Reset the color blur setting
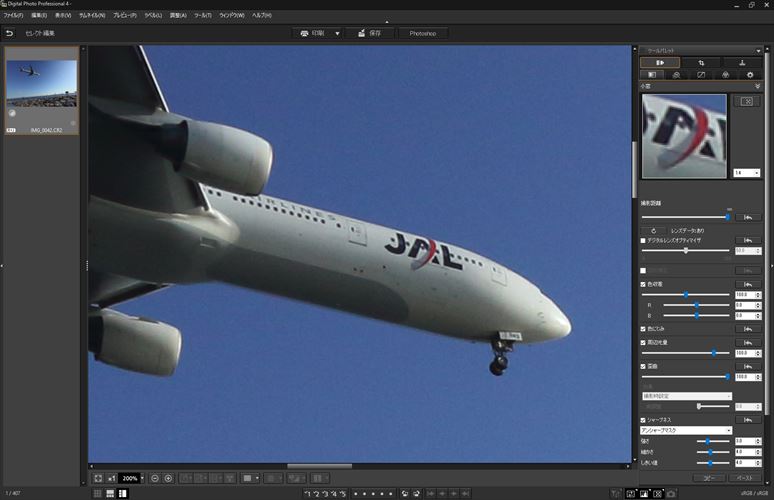The height and width of the screenshot is (500, 774). pyautogui.click(x=748, y=329)
